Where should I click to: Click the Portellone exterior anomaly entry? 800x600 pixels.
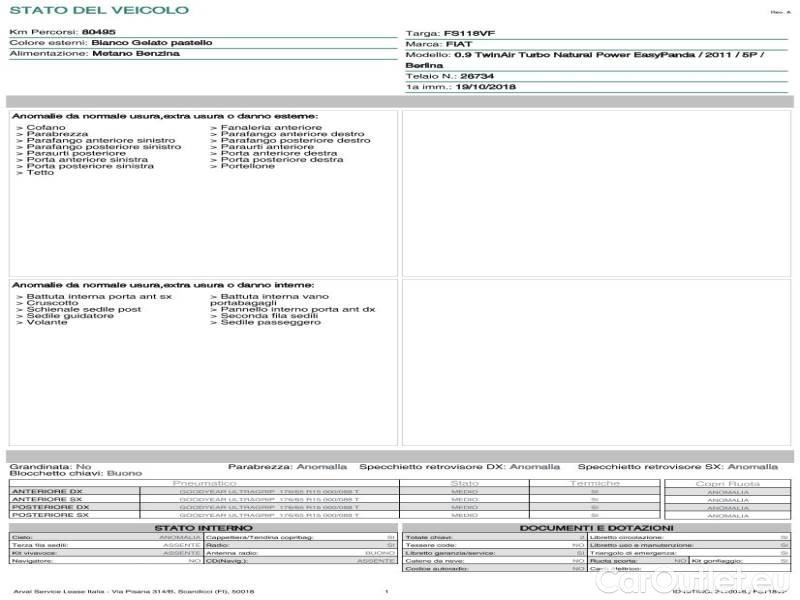[x=247, y=166]
